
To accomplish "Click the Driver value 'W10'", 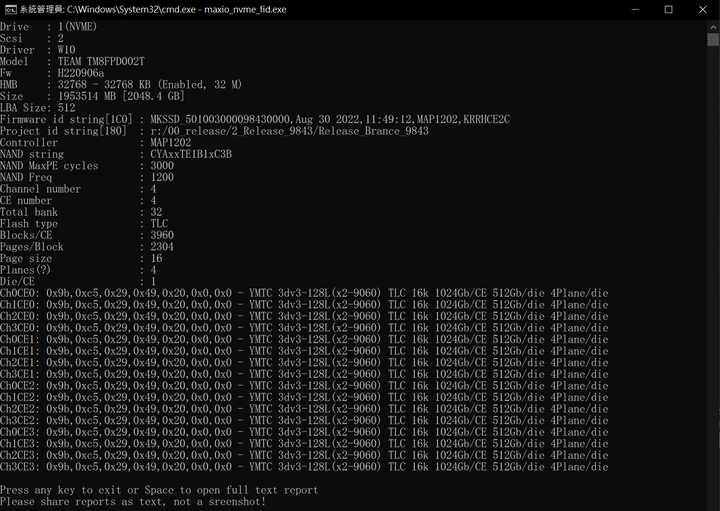I will coord(67,50).
